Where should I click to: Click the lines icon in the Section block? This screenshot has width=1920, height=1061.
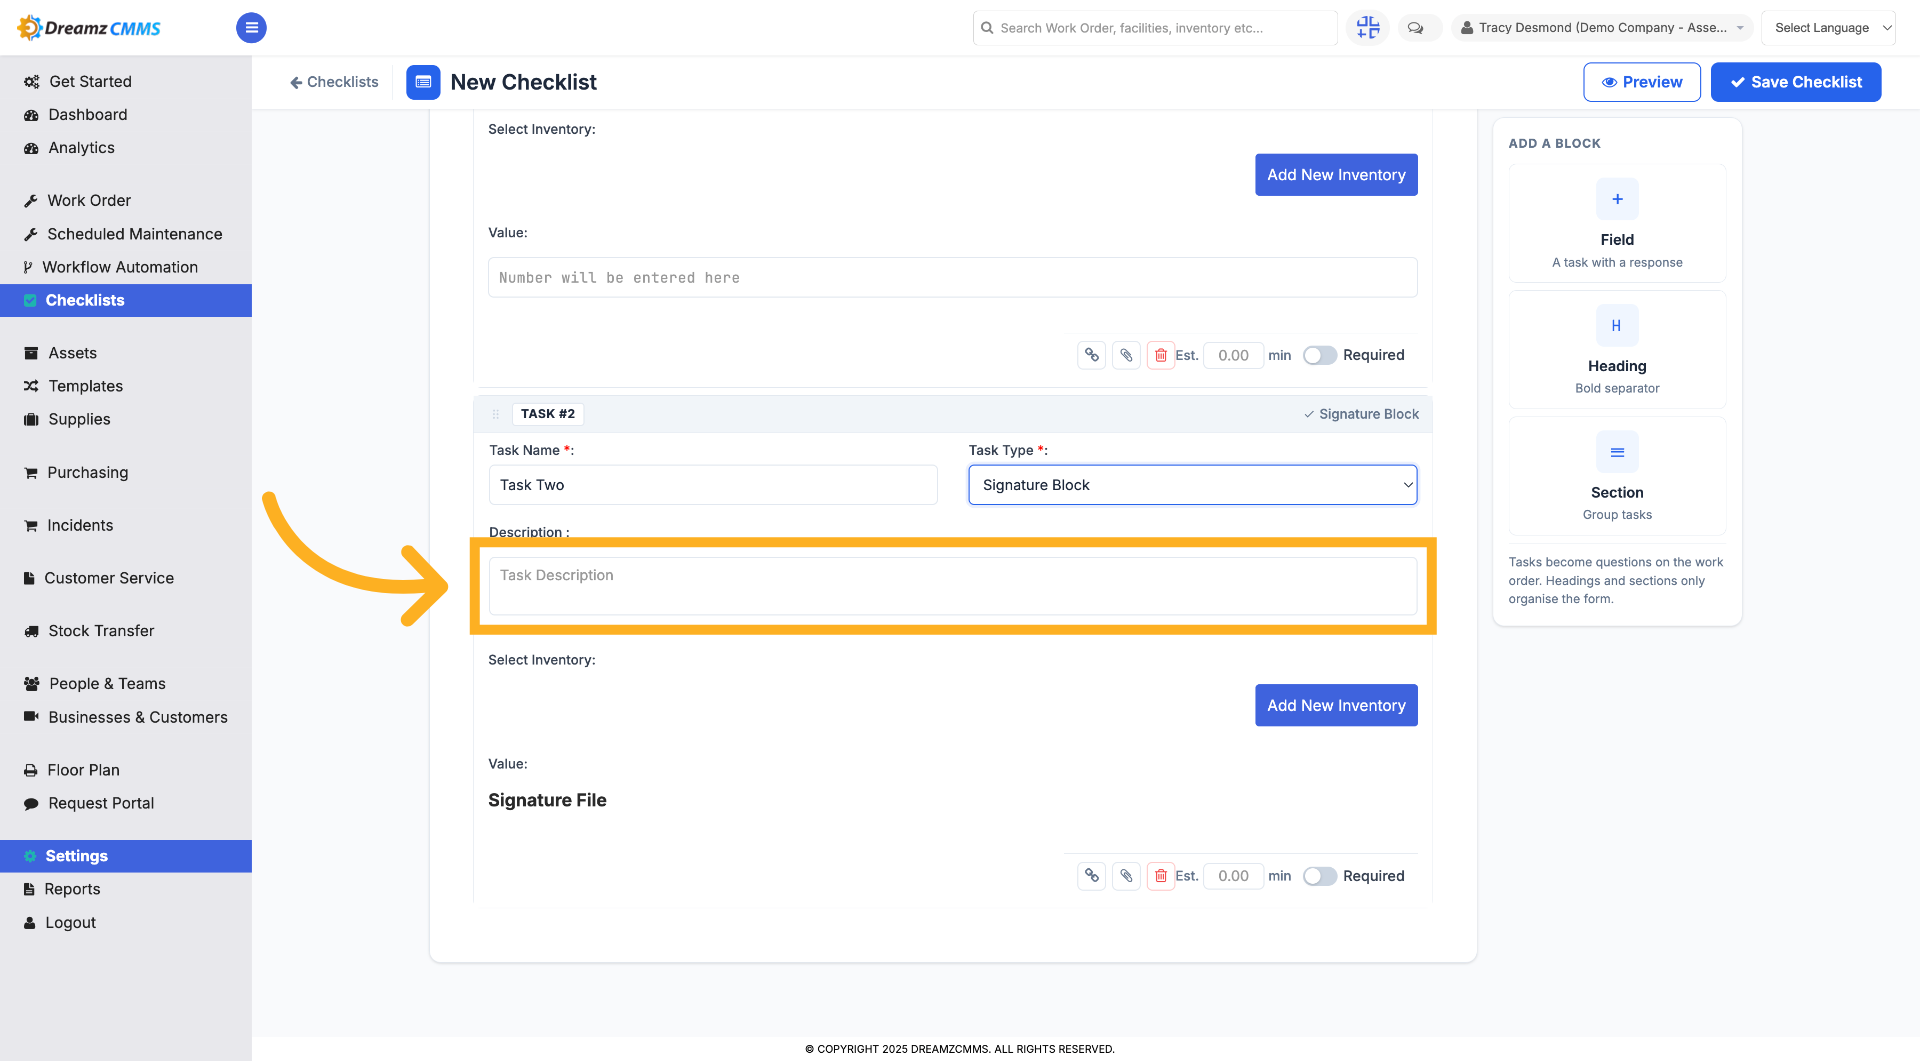[1617, 452]
